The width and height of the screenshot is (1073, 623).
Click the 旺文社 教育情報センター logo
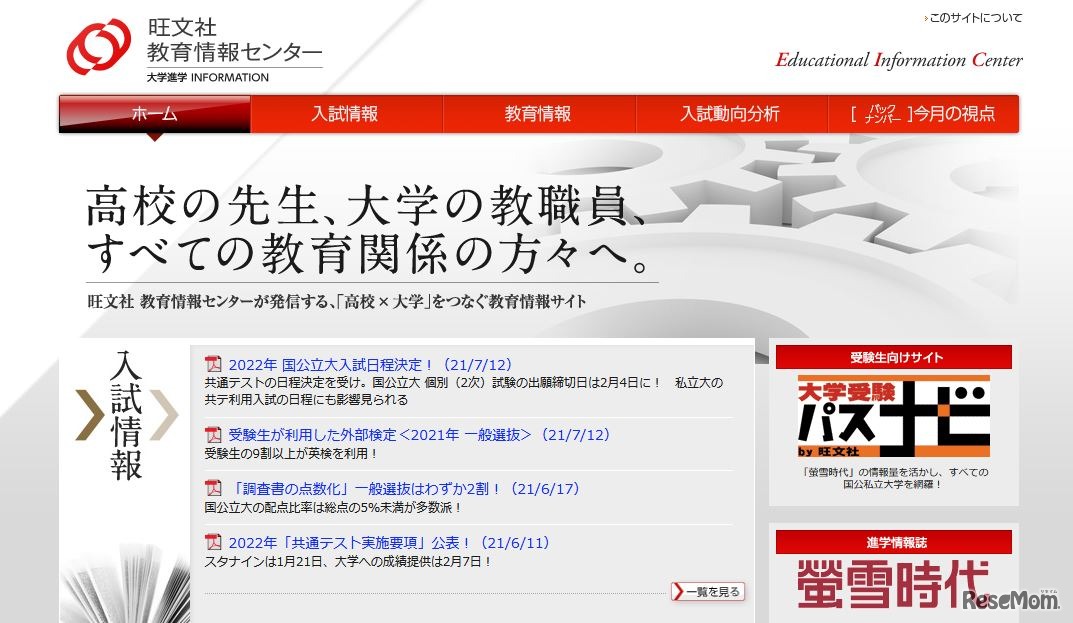coord(190,45)
